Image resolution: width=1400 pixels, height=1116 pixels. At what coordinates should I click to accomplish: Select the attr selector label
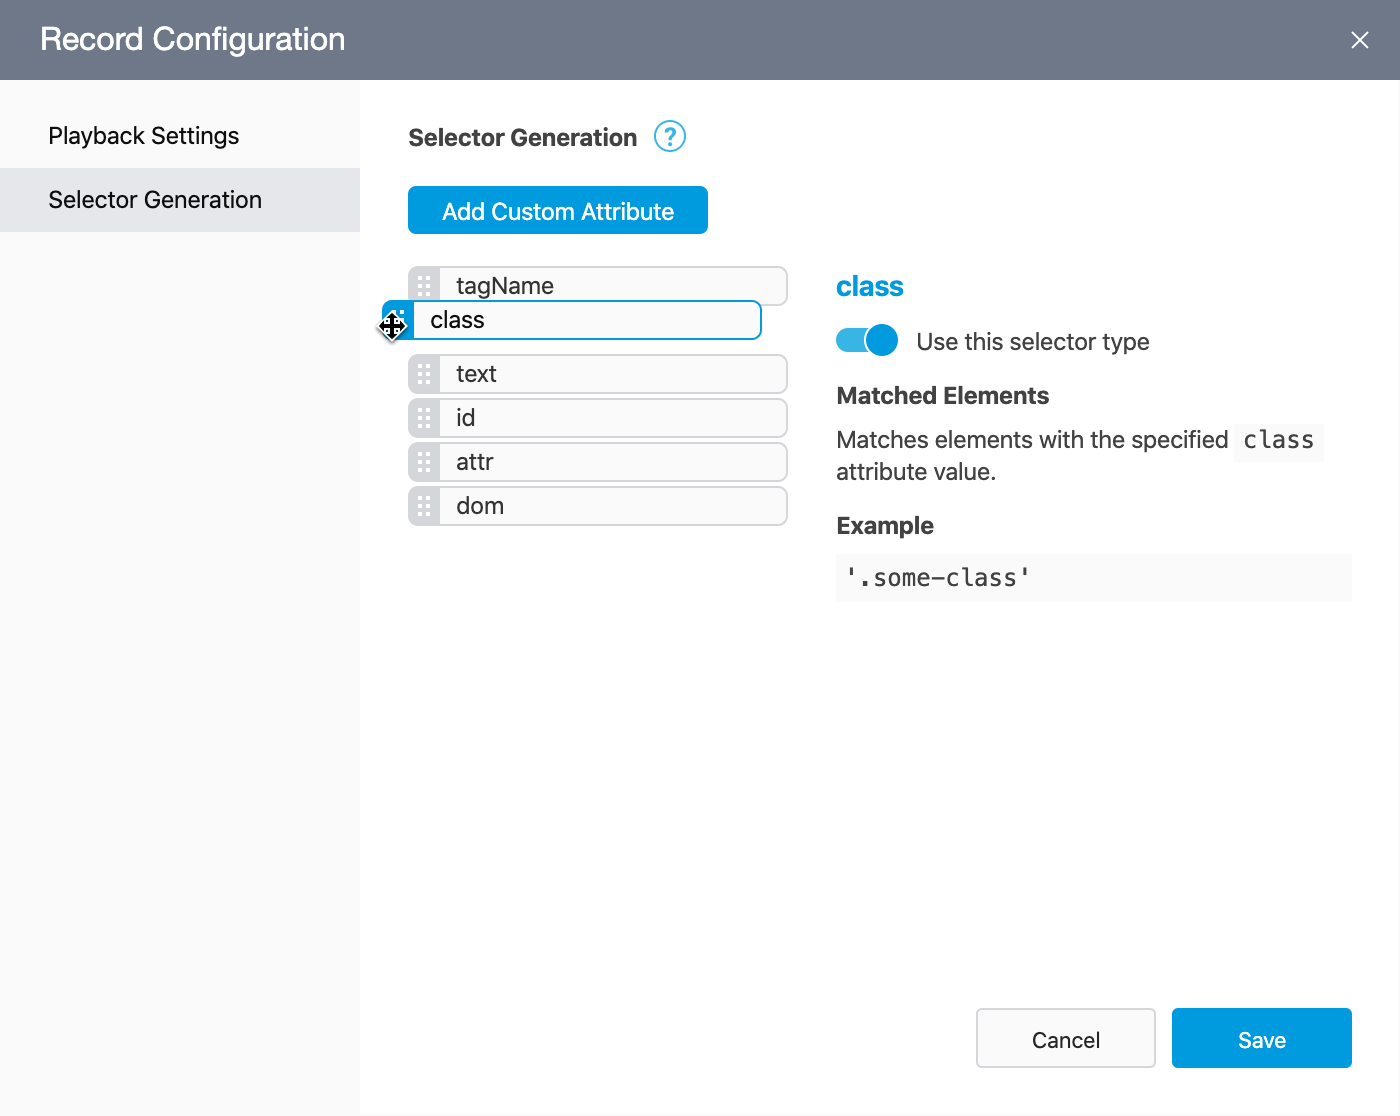(x=475, y=462)
